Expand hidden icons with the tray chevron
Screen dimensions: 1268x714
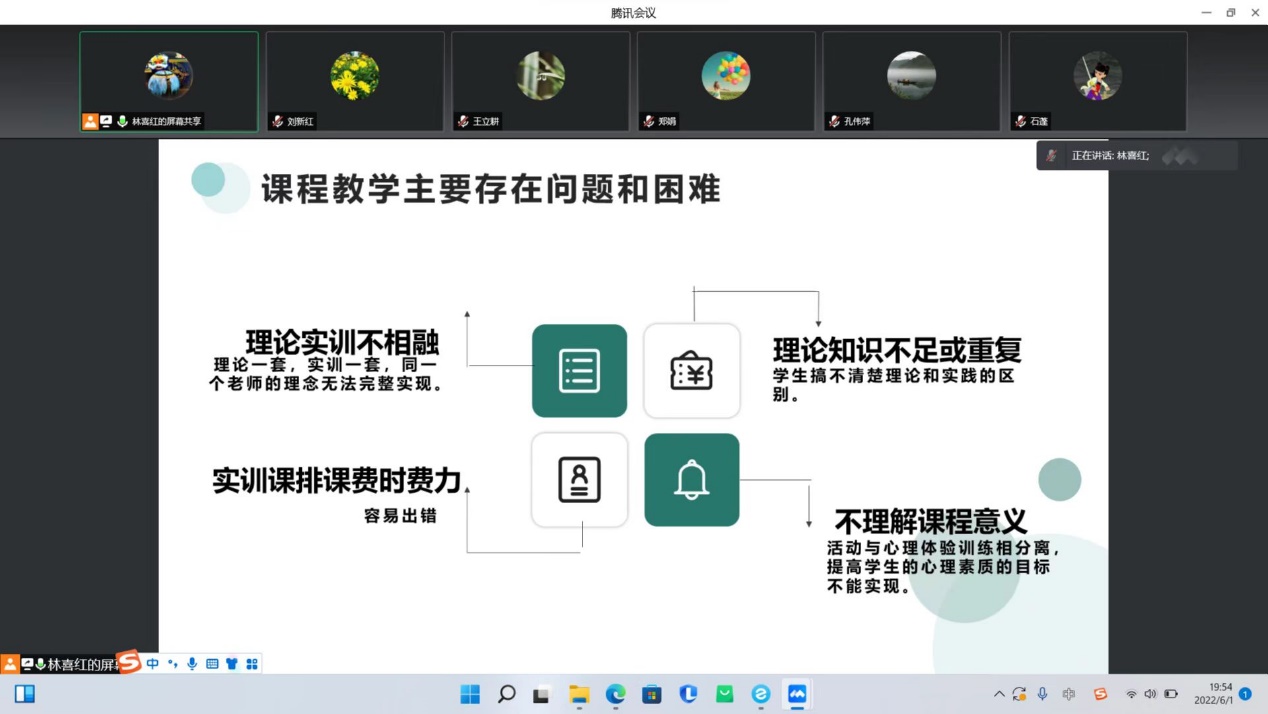[x=998, y=694]
